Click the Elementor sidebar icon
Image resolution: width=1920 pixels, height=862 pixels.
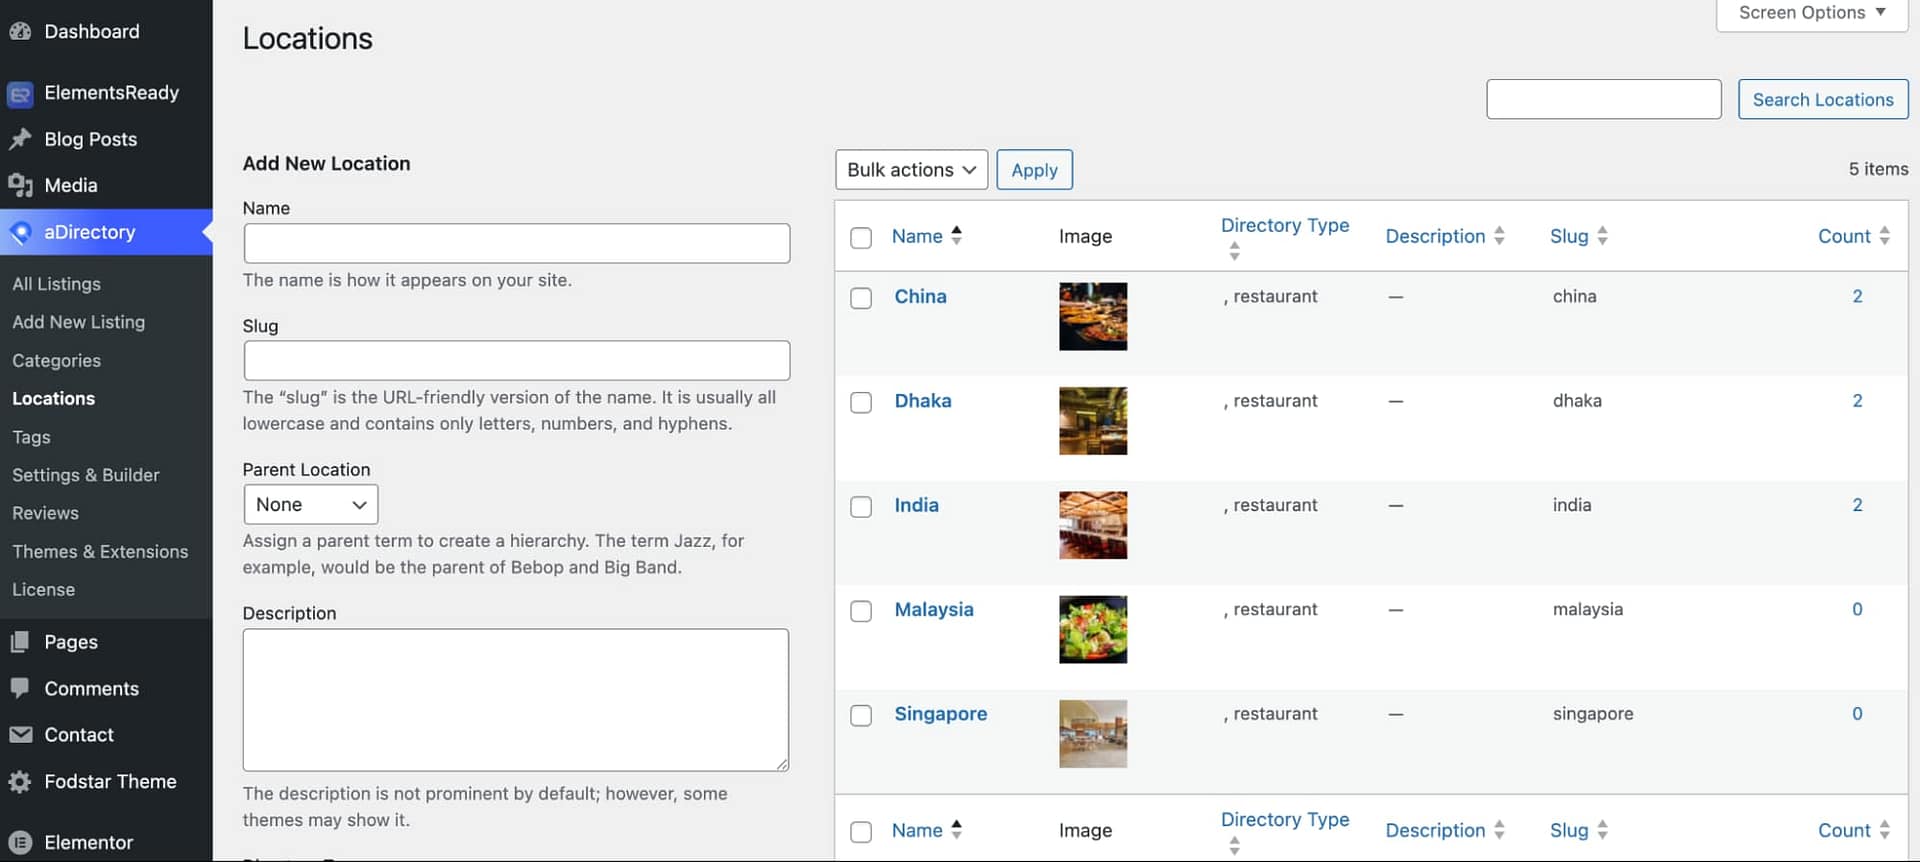click(x=20, y=843)
